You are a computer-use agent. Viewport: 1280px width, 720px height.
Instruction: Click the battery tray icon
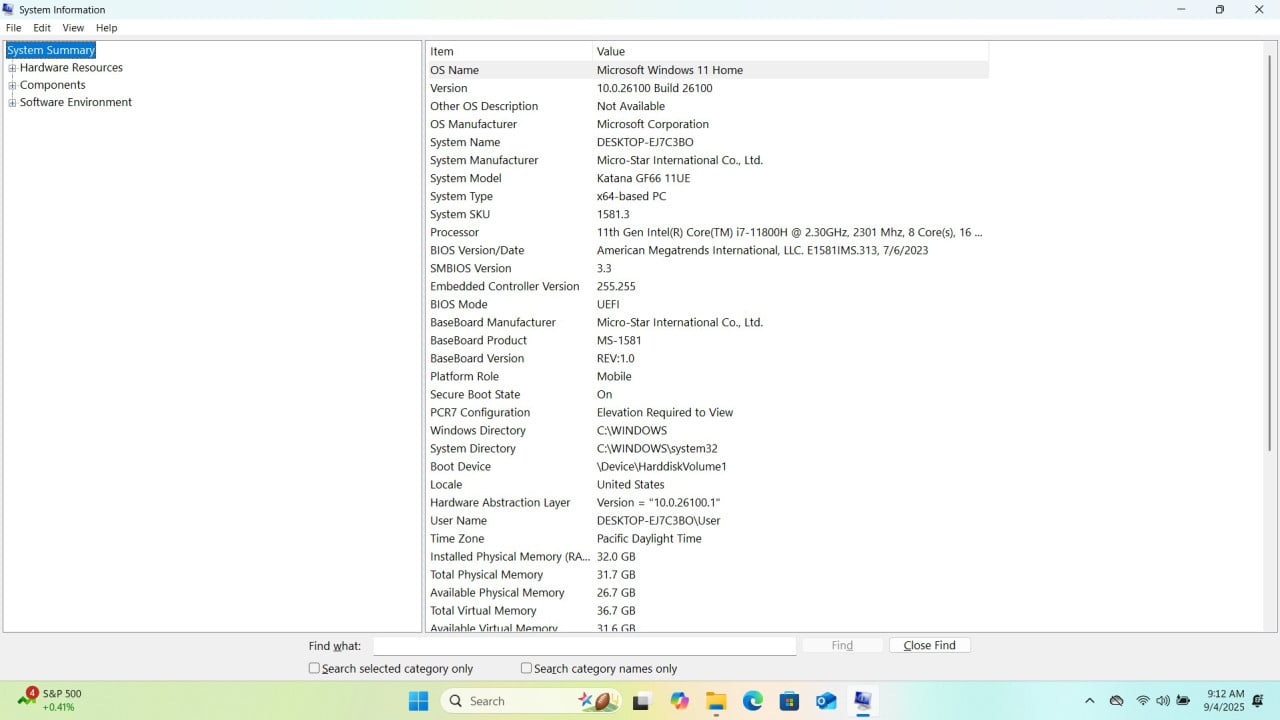click(1184, 701)
